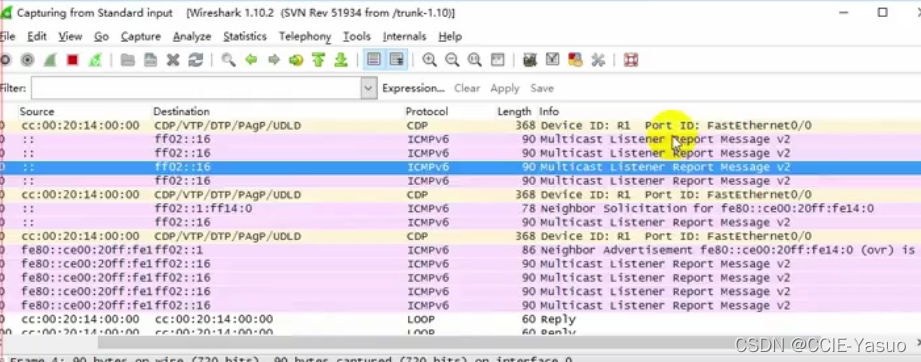The height and width of the screenshot is (362, 921).
Task: Click the length 86 cell
Action: (x=529, y=250)
